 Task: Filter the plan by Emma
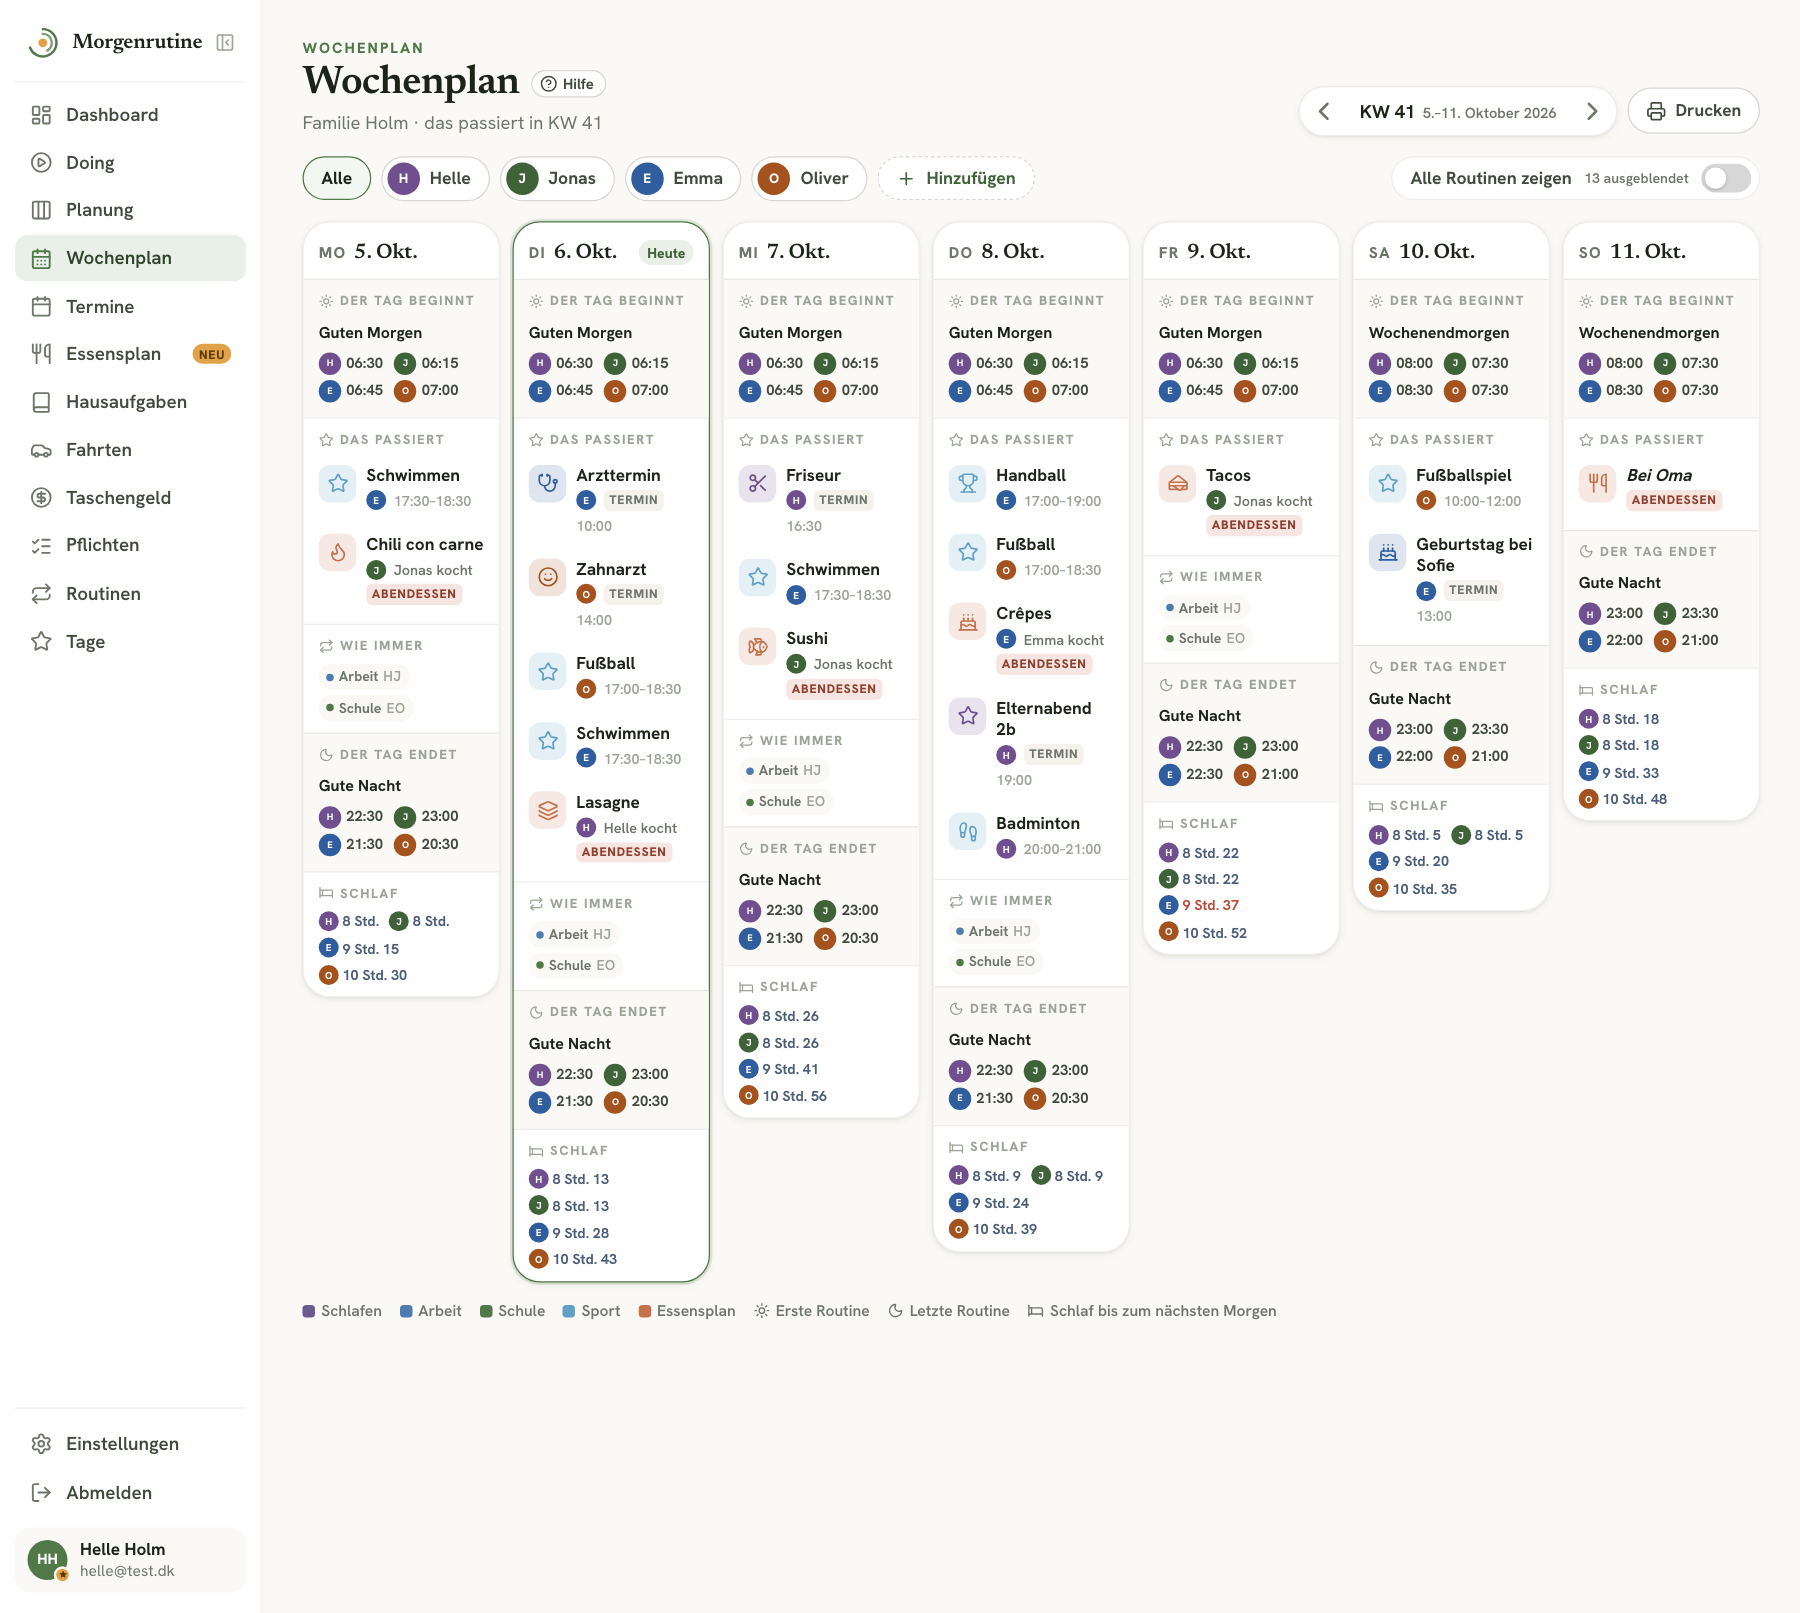683,178
